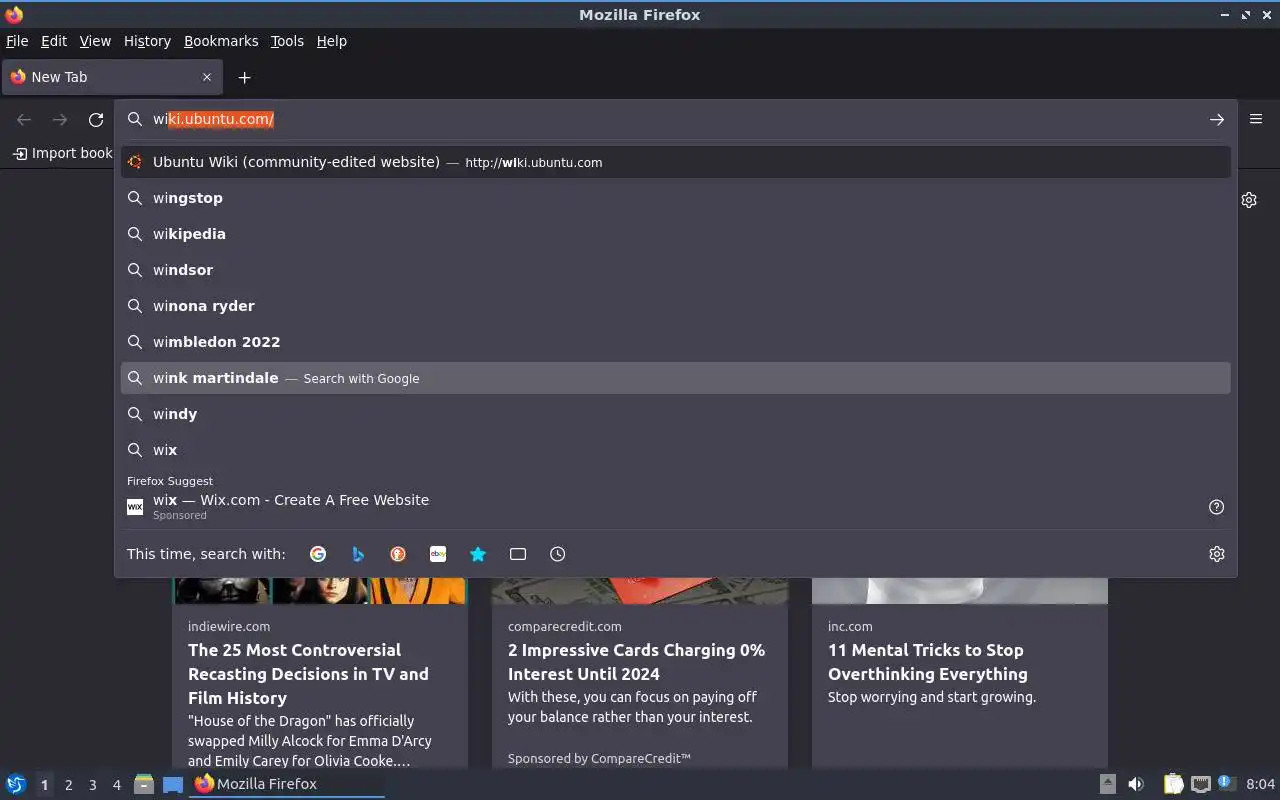The image size is (1280, 800).
Task: Switch to workspace 4
Action: [x=116, y=785]
